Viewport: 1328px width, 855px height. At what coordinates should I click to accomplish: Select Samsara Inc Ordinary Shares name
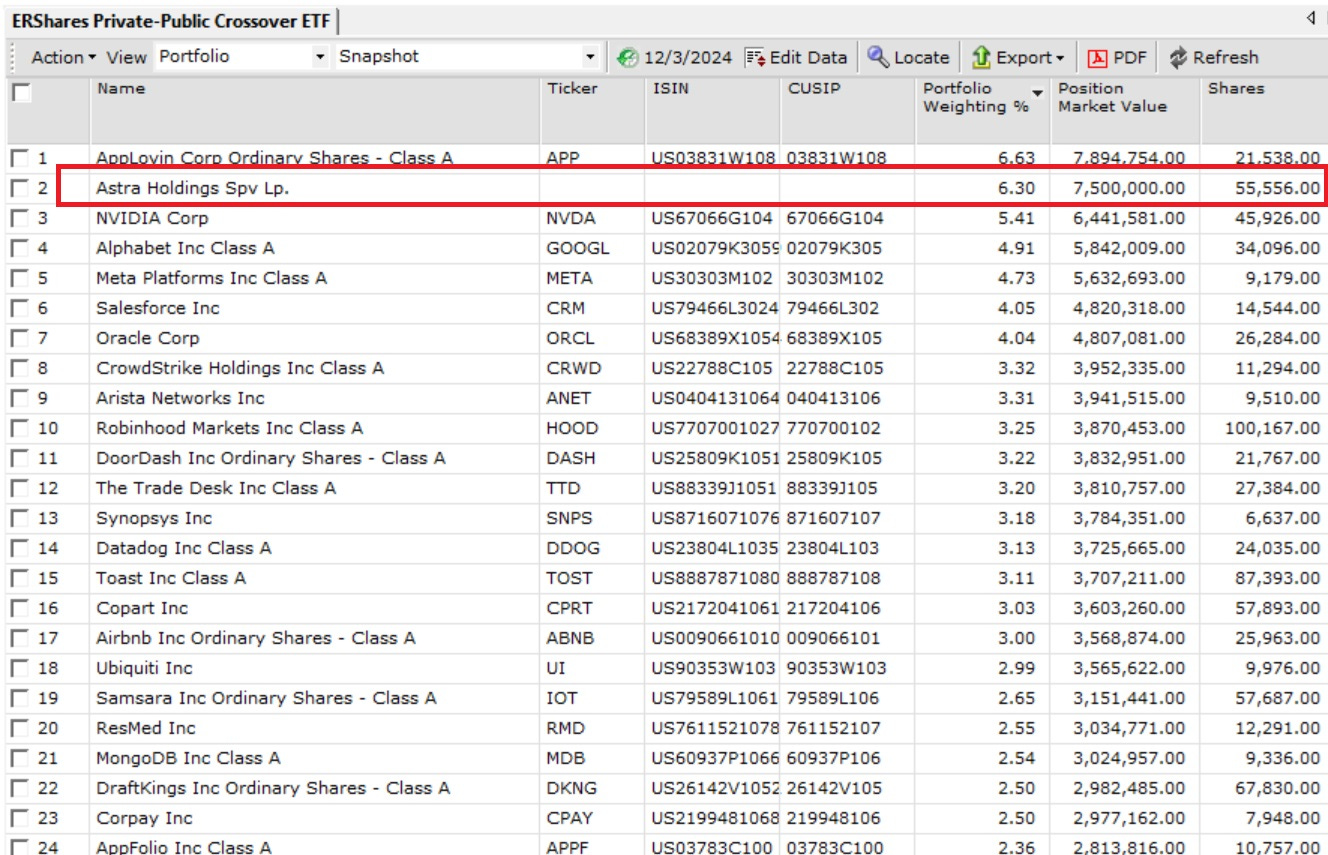(x=266, y=698)
